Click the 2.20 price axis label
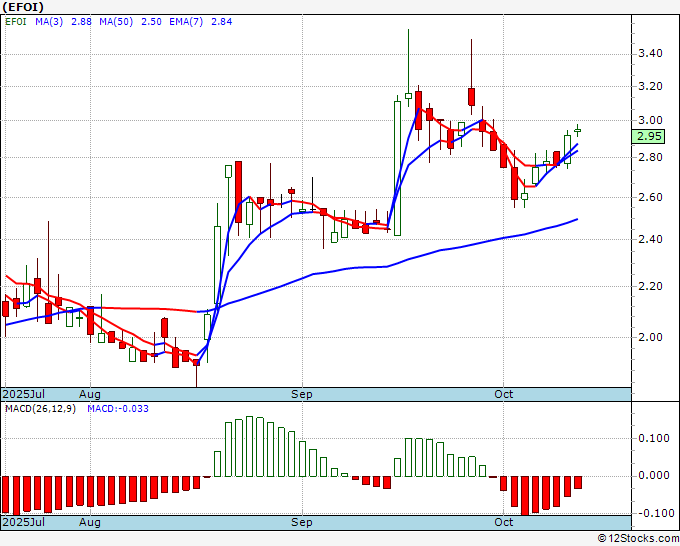Viewport: 680px width, 546px height. coord(651,286)
